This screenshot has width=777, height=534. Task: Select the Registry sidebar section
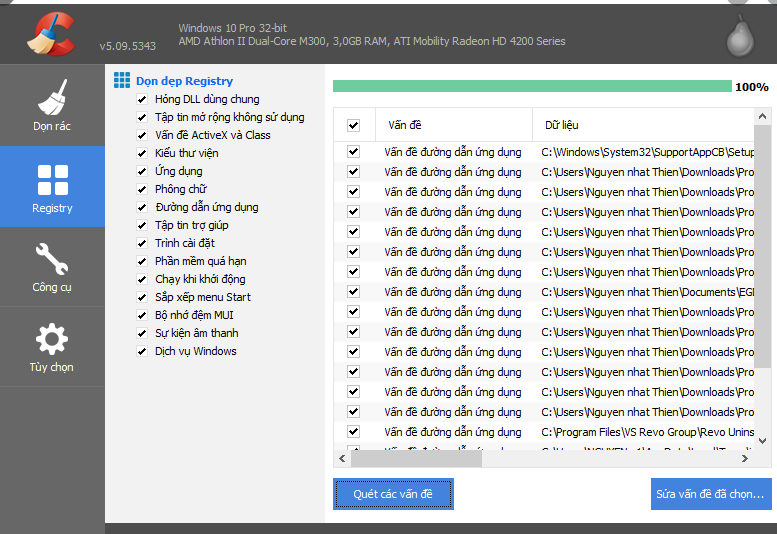point(52,187)
